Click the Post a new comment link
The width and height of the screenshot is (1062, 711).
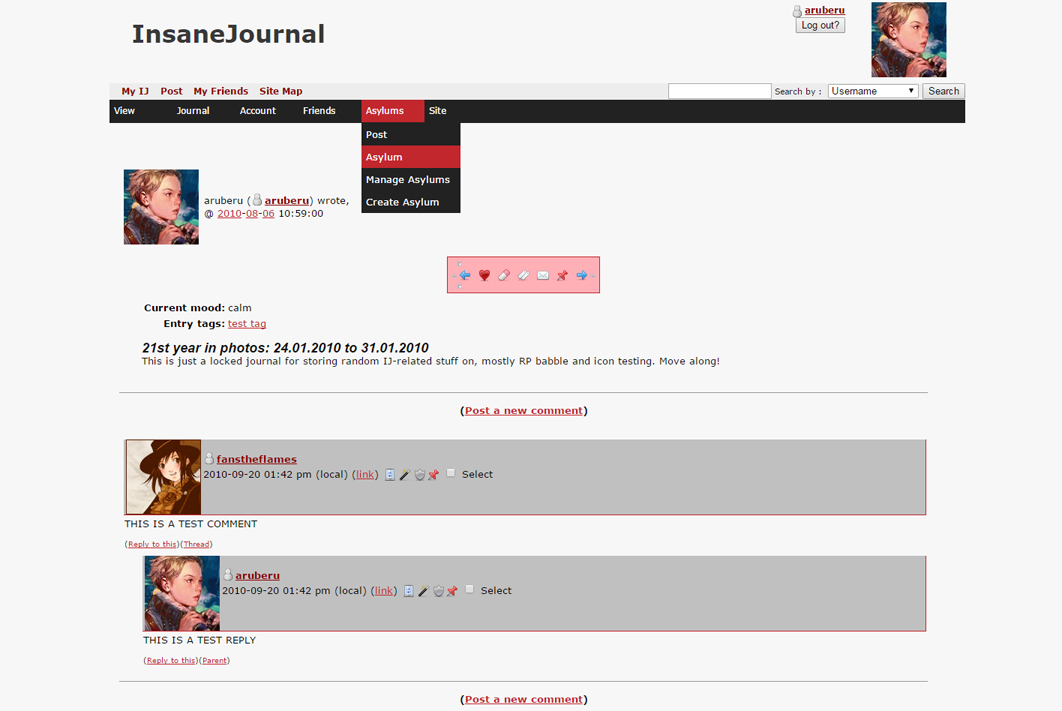[523, 410]
